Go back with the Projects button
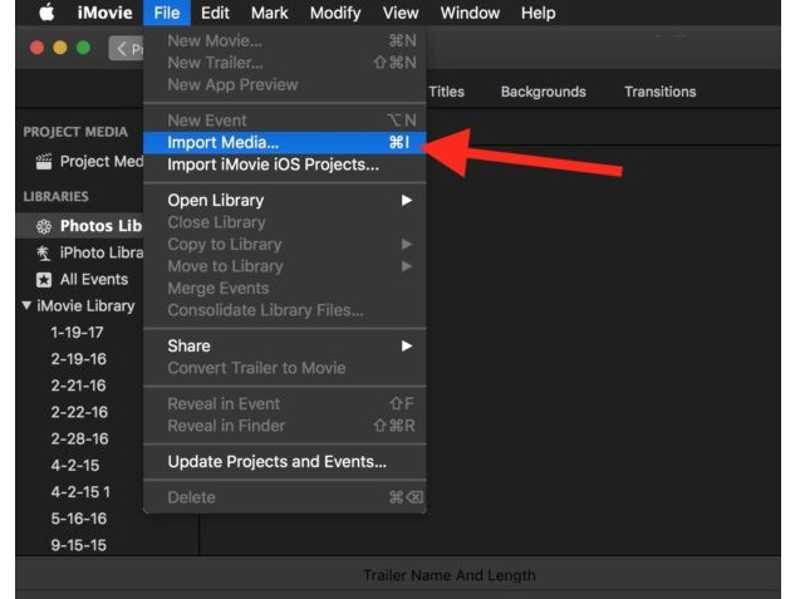This screenshot has width=800, height=599. (126, 48)
